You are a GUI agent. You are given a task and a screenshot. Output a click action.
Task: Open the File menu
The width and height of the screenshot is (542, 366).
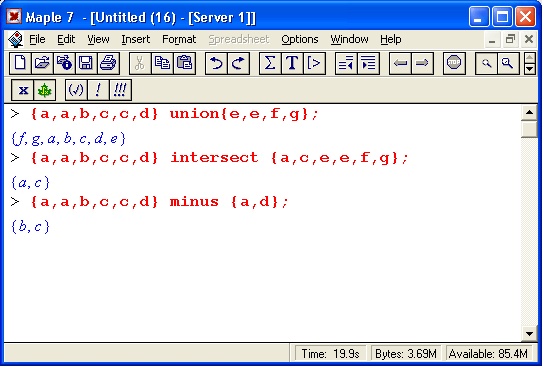37,39
